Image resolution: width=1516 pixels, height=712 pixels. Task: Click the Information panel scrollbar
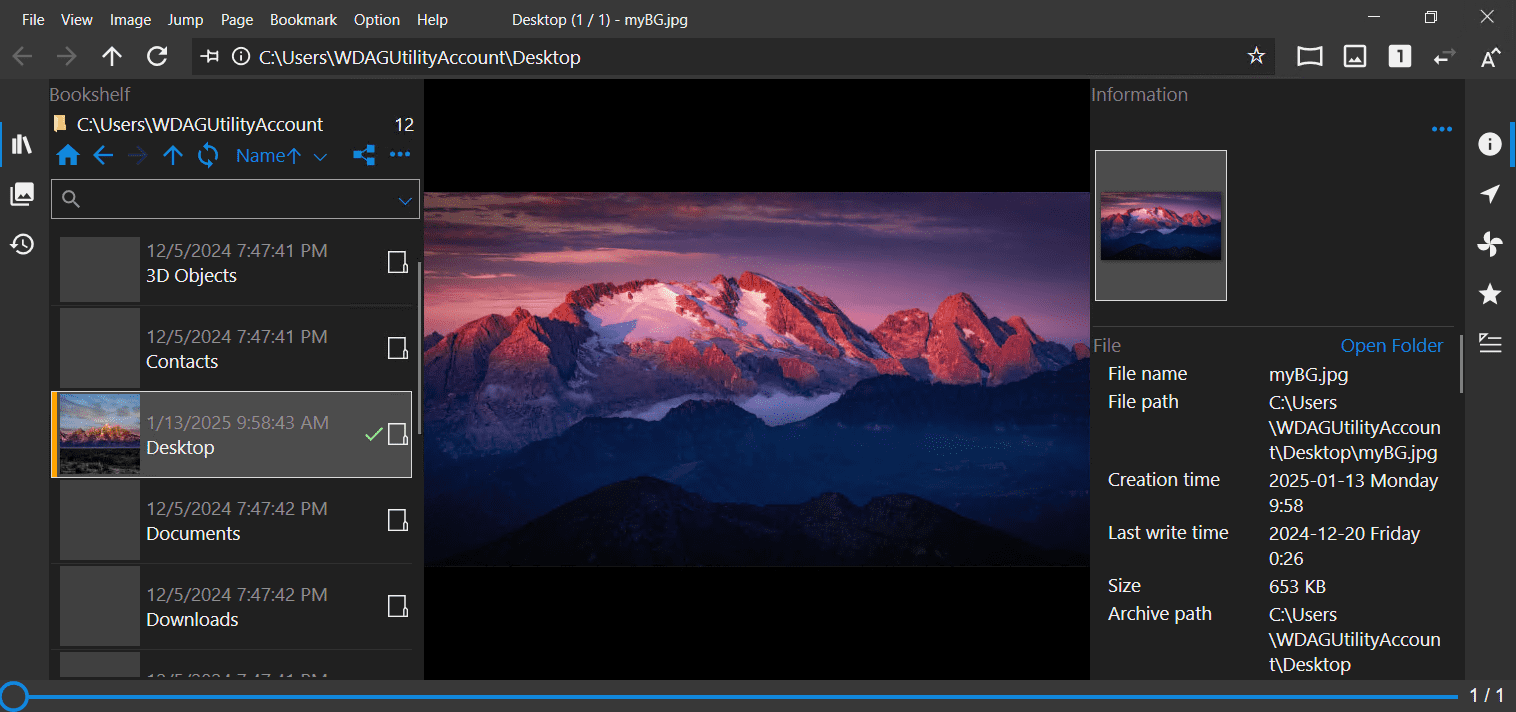tap(1461, 364)
